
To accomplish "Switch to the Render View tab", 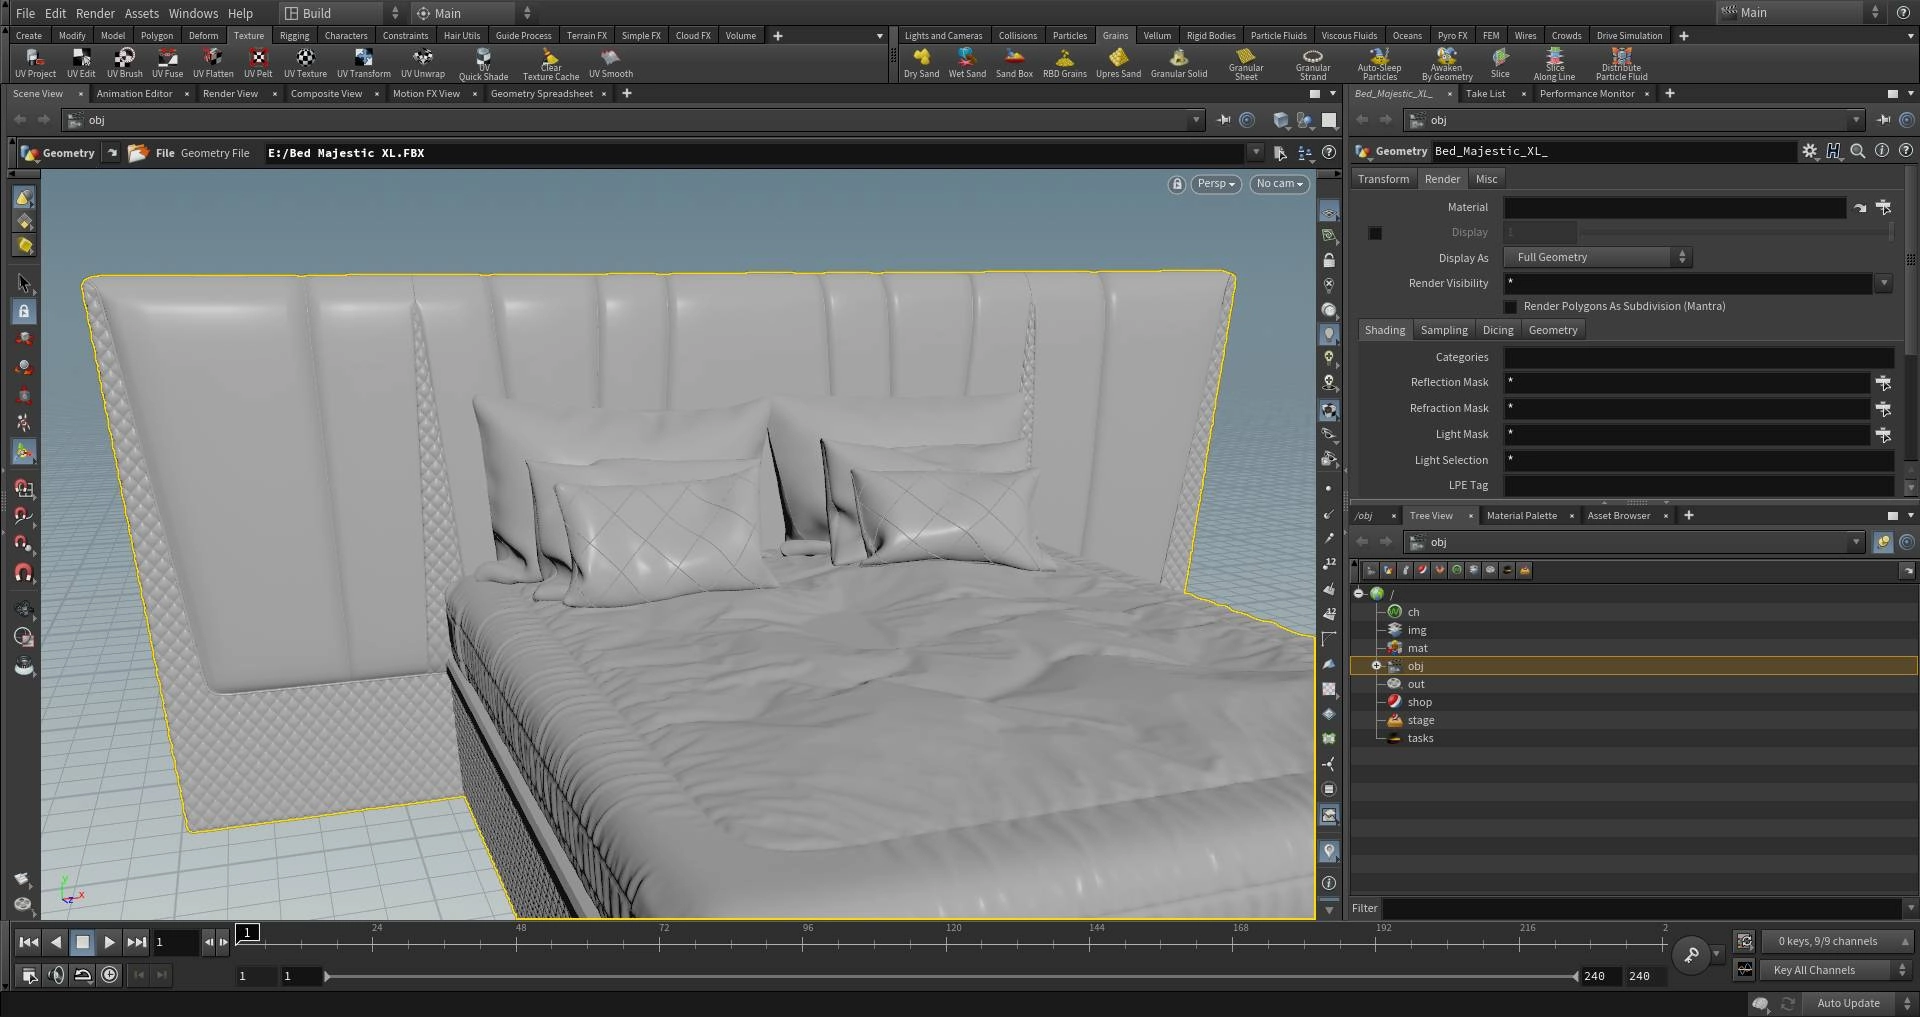I will coord(230,94).
